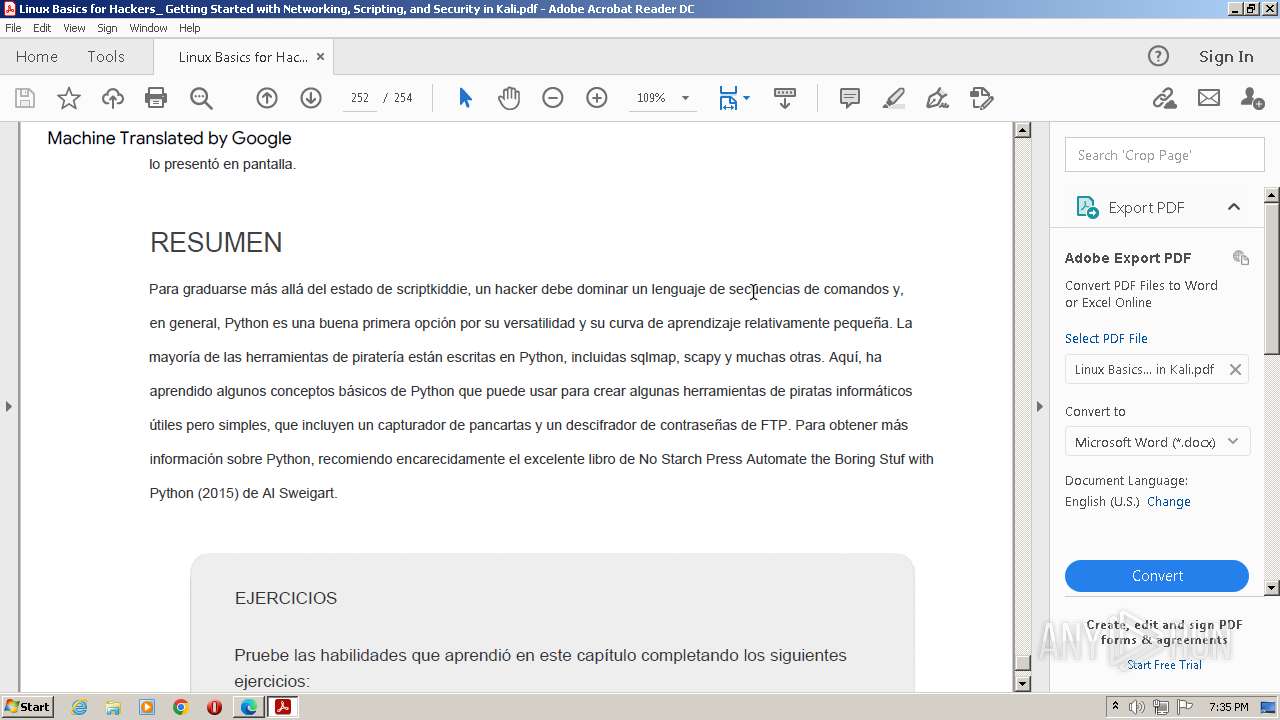Viewport: 1280px width, 720px height.
Task: Open Microsoft Edge from taskbar
Action: click(x=248, y=707)
